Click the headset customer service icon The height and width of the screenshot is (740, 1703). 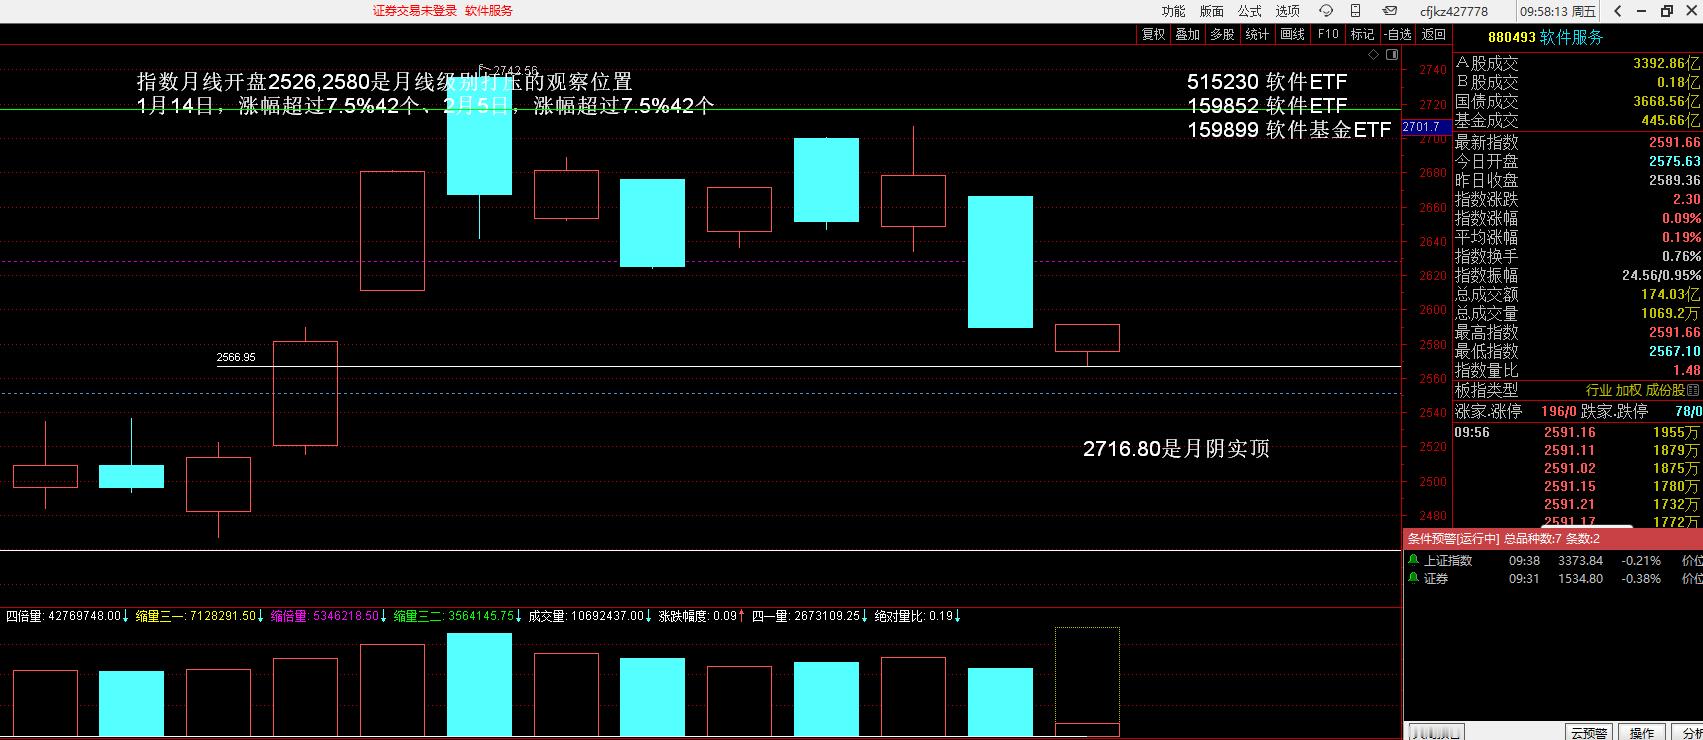[x=1326, y=11]
